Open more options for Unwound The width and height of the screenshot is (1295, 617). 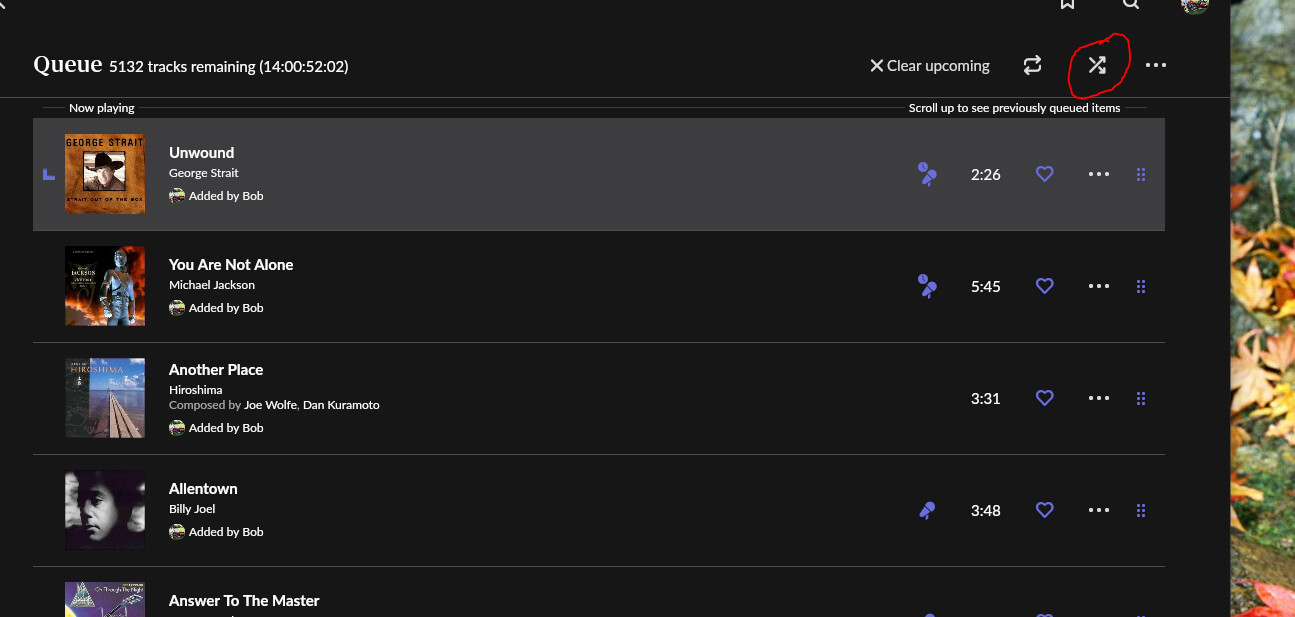click(1099, 174)
